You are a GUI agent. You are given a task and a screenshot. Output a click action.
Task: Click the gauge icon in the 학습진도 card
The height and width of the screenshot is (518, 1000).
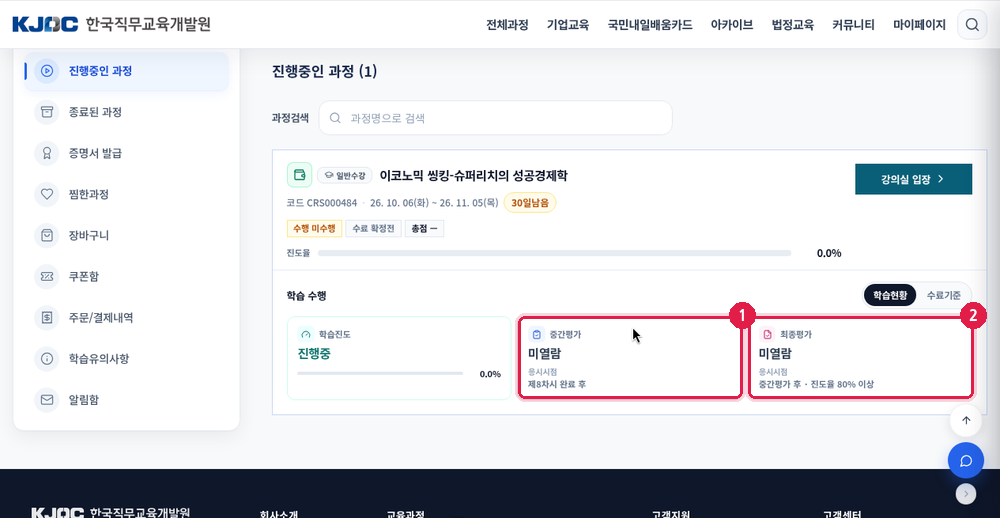tap(305, 334)
